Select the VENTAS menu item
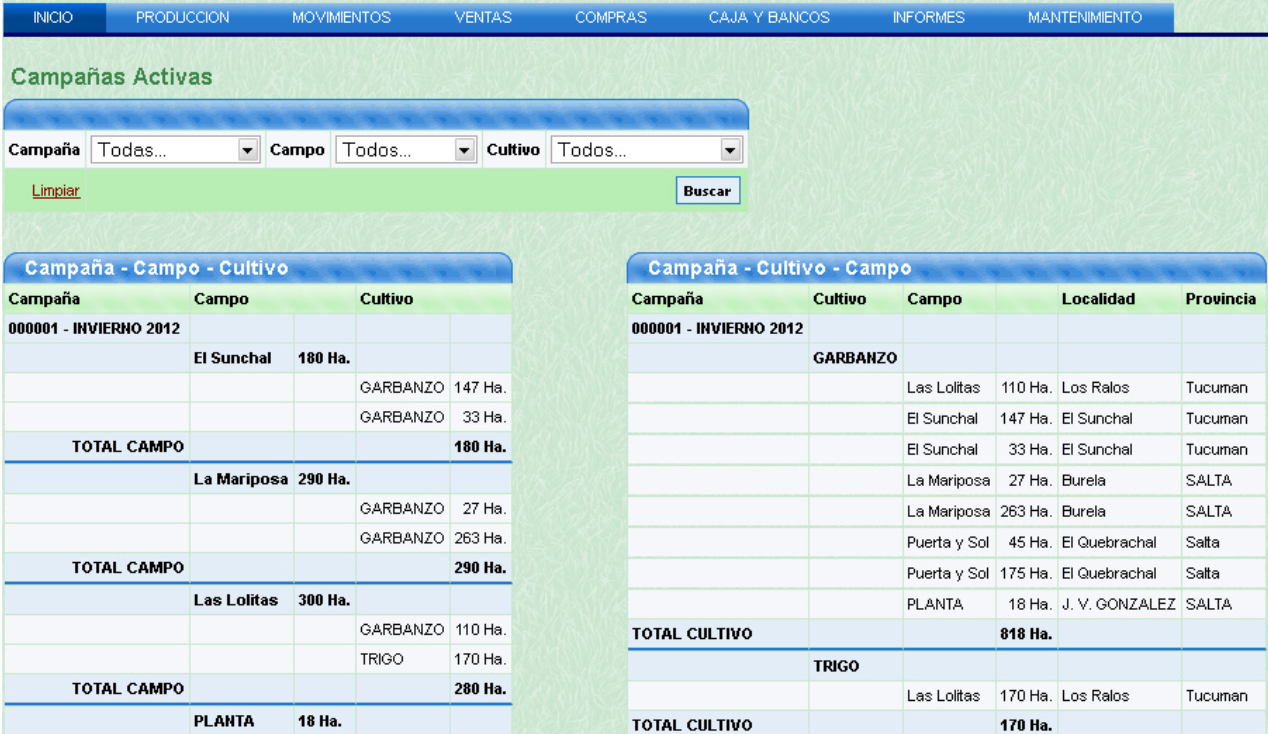Screen dimensions: 1268x734 [x=483, y=18]
